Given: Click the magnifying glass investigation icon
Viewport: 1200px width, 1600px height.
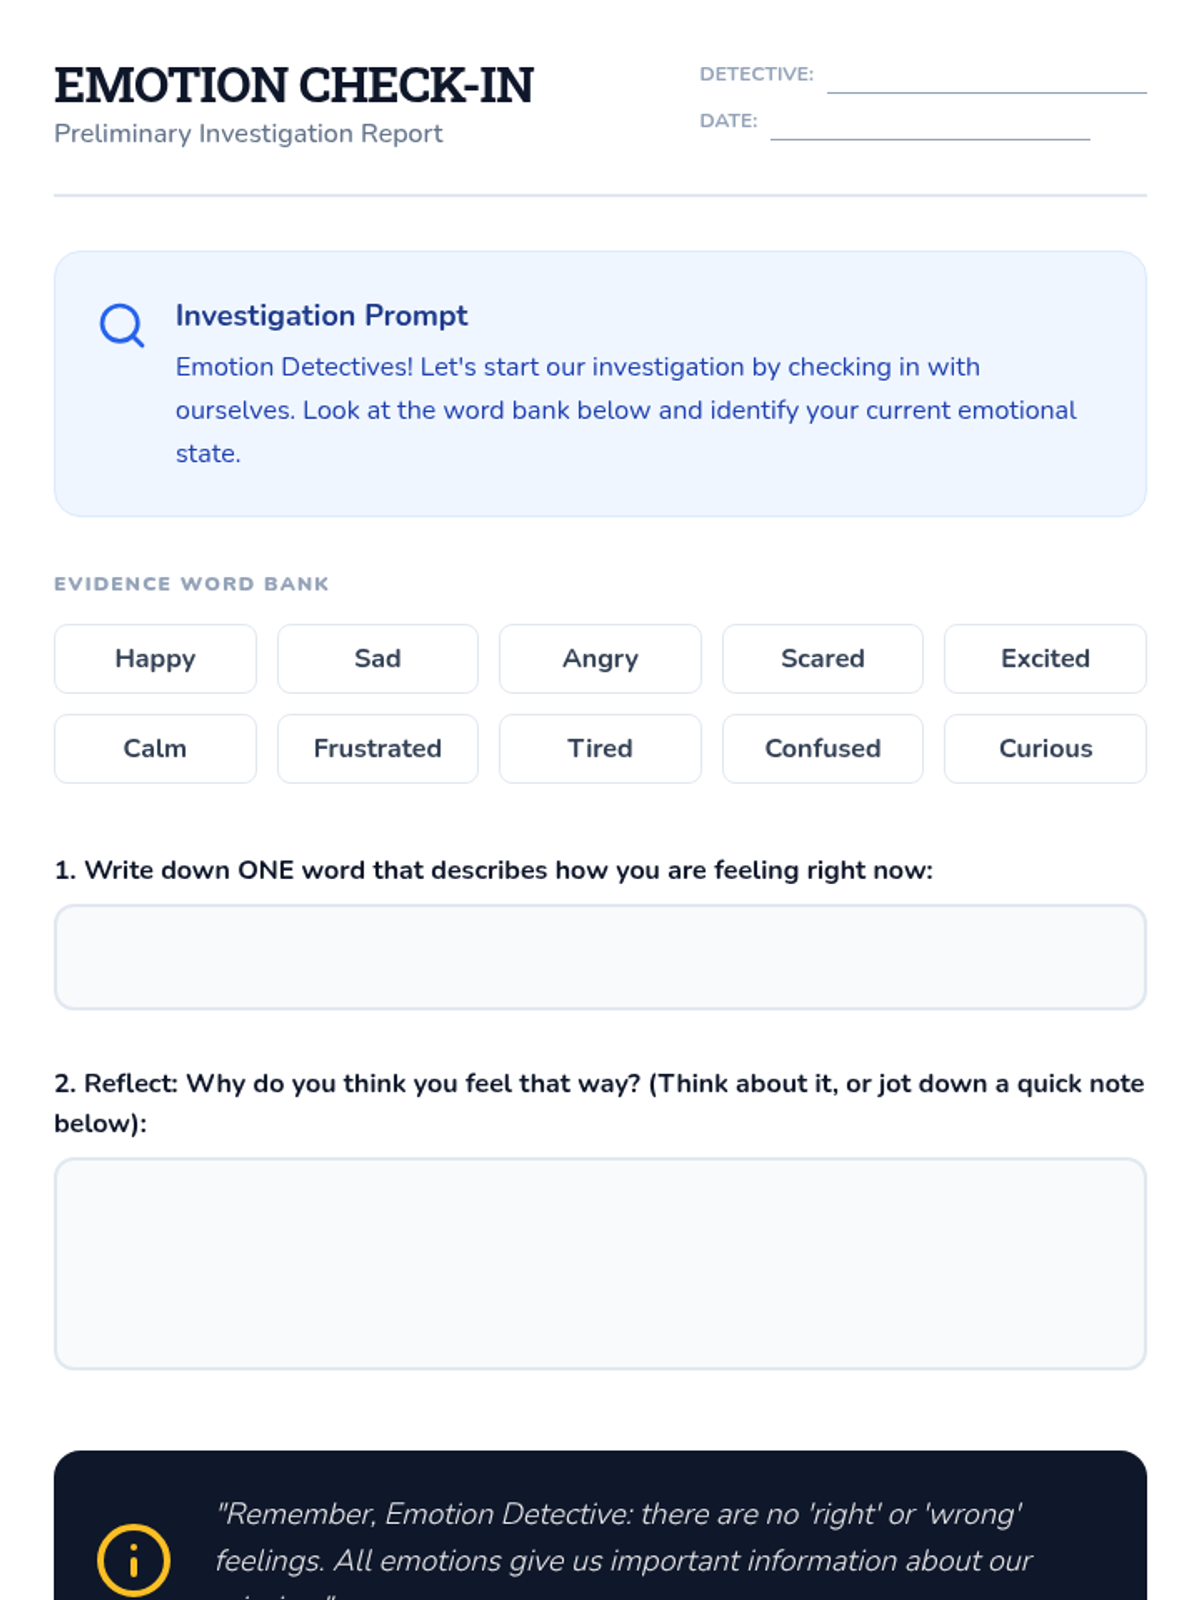Looking at the screenshot, I should [x=121, y=325].
